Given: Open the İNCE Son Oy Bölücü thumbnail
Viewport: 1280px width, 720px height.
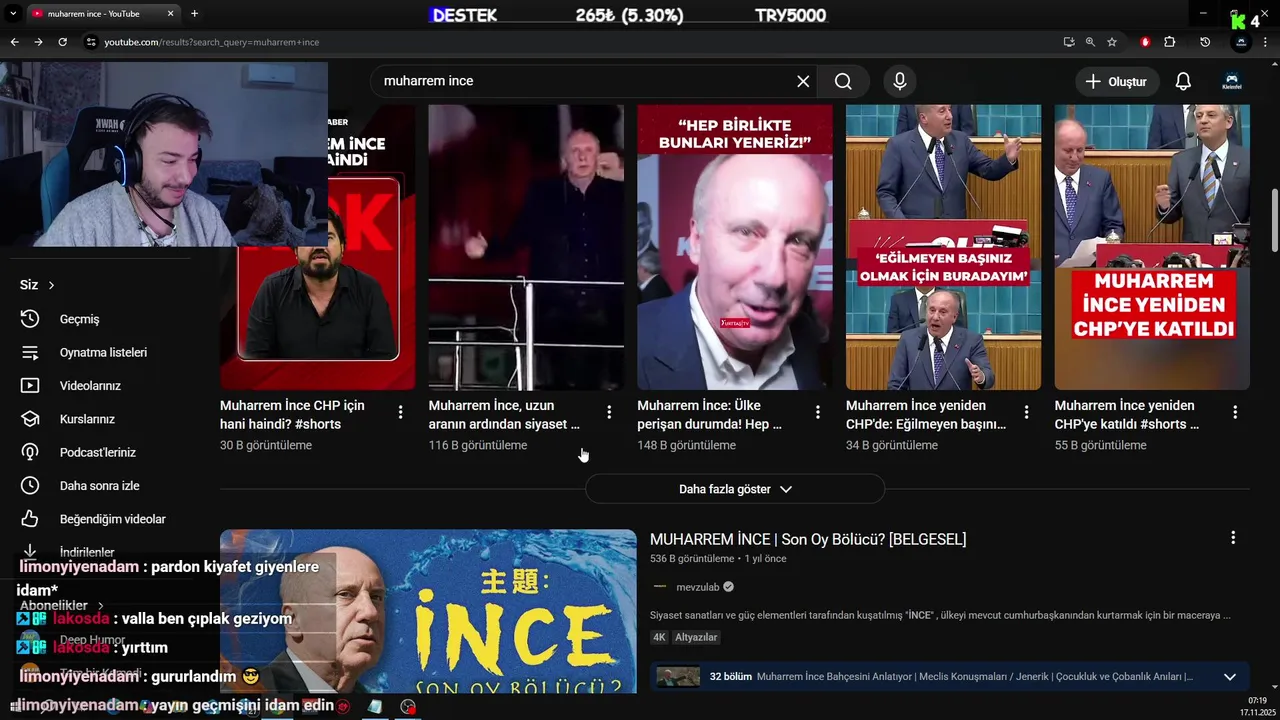Looking at the screenshot, I should (x=428, y=612).
